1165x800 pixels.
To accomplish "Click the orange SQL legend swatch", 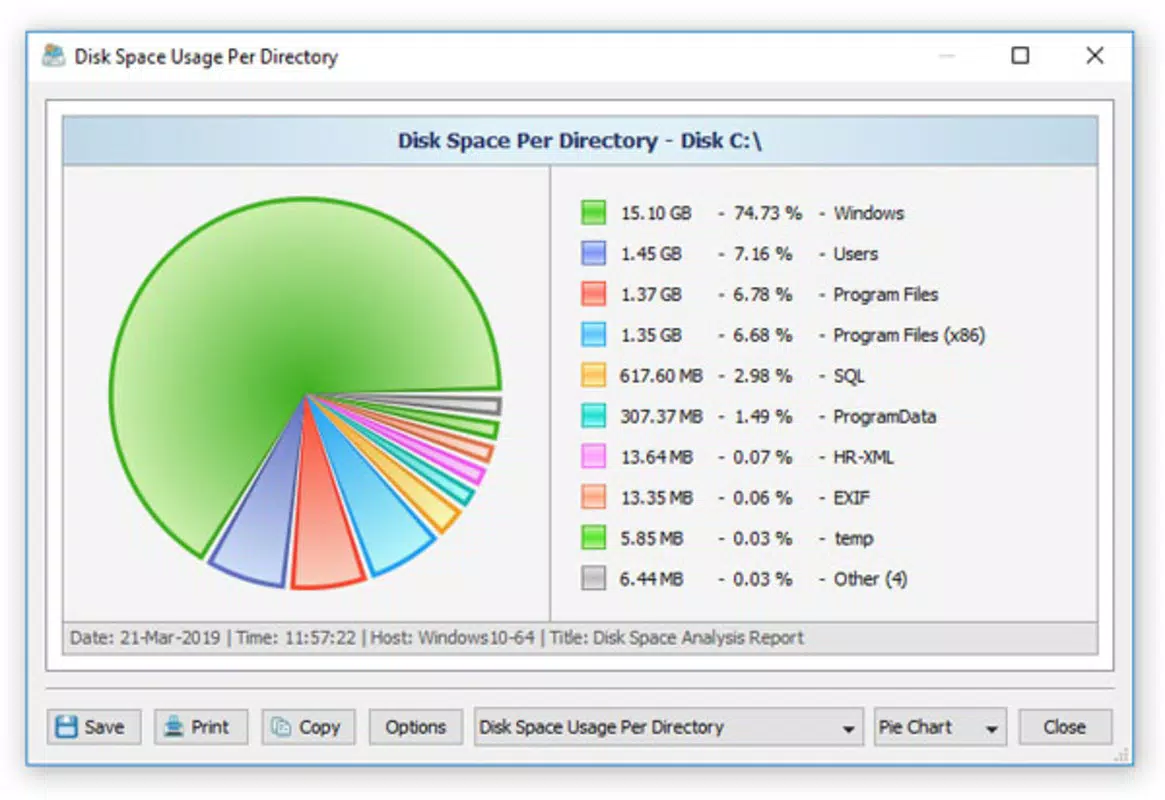I will pyautogui.click(x=593, y=375).
